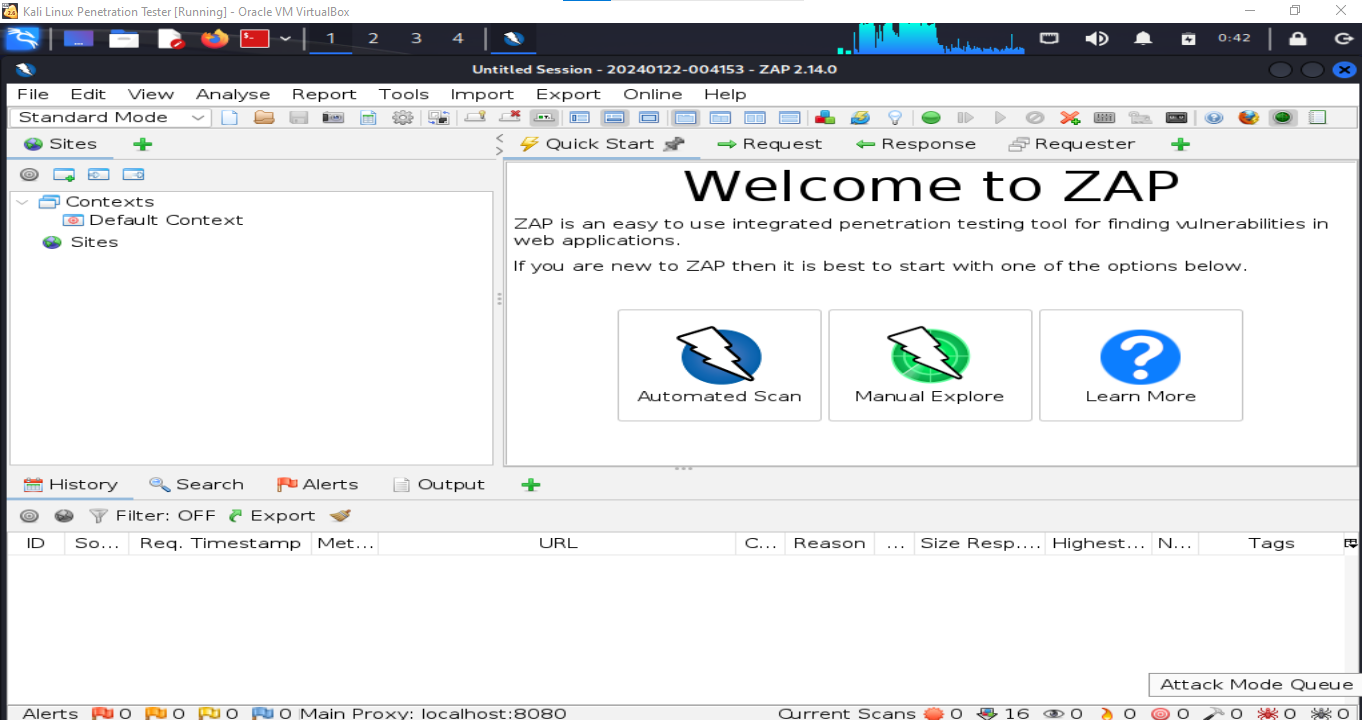This screenshot has width=1362, height=720.
Task: Click the Manage Add-ons colored blocks icon
Action: (x=825, y=118)
